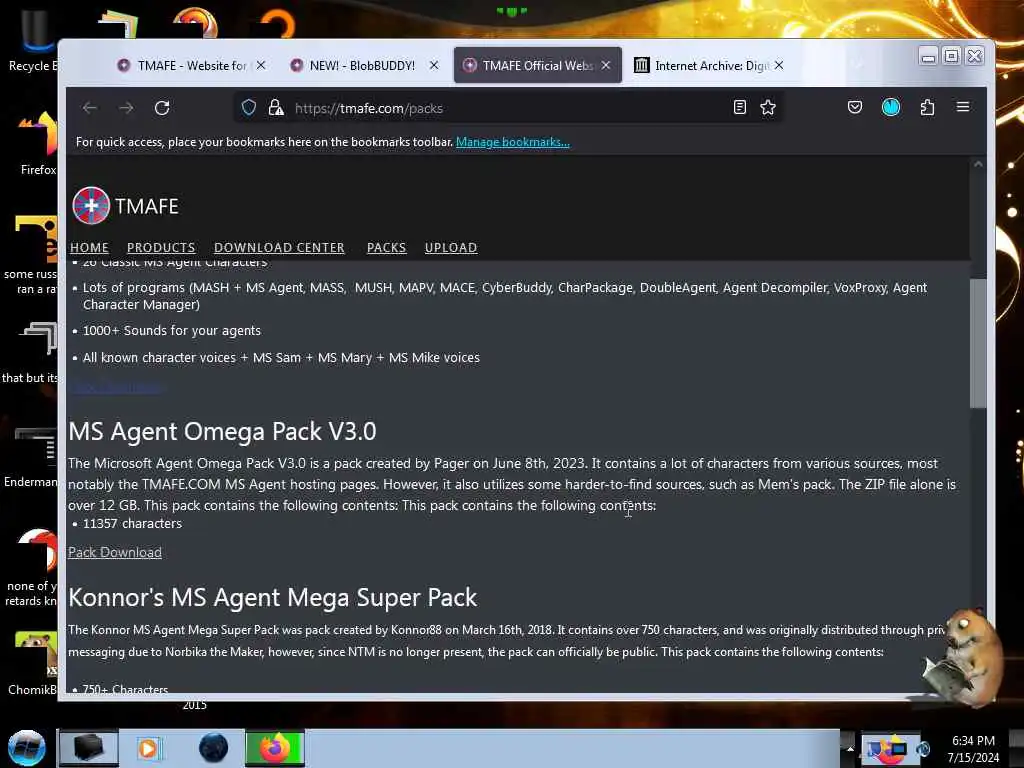Open the 'none of y' desktop icon
Viewport: 1024px width, 768px height.
(x=31, y=568)
